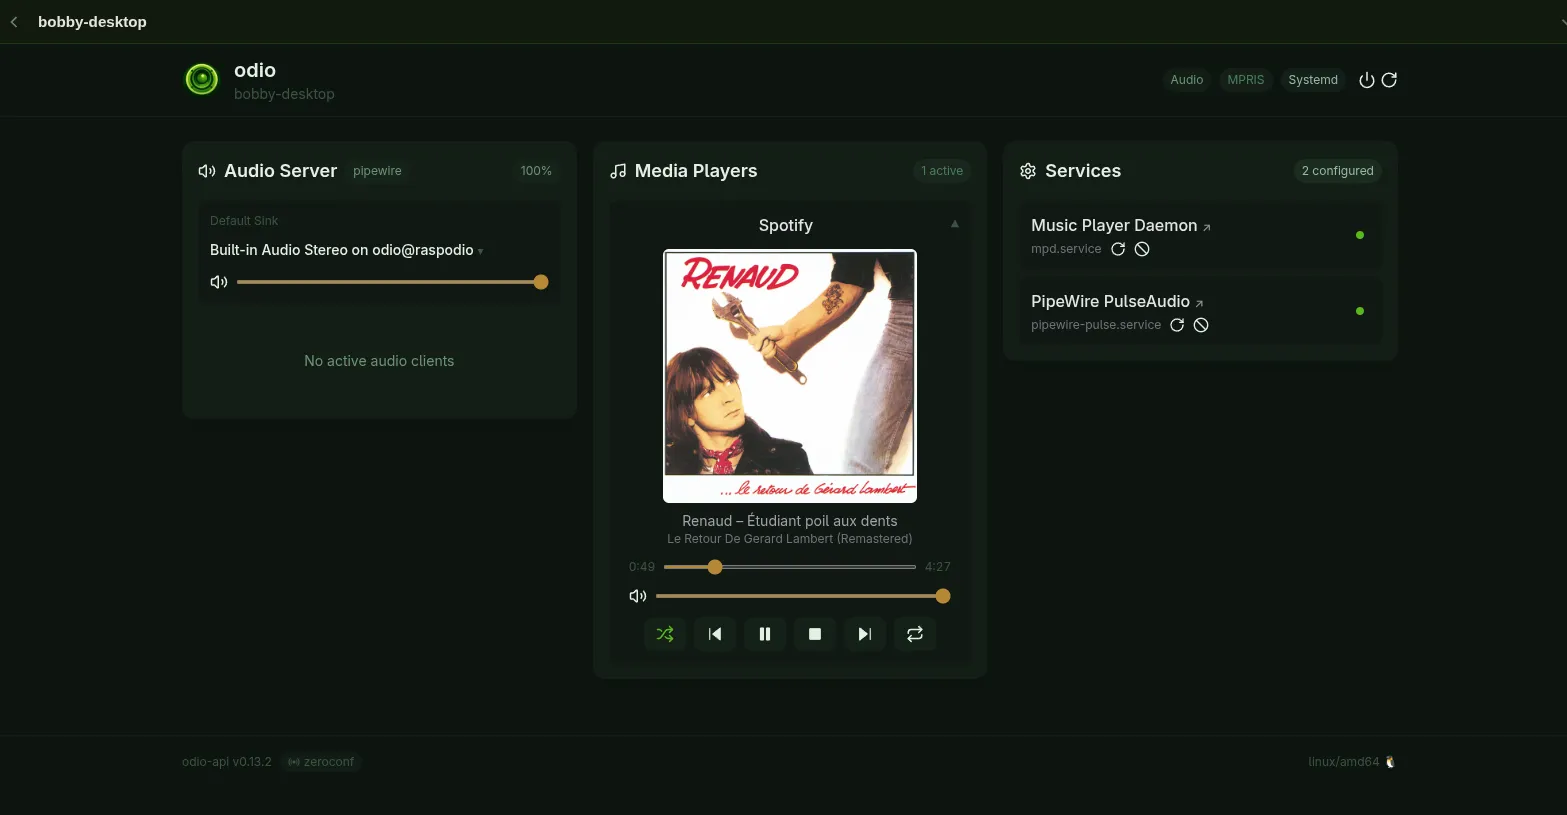Click the album name Le Retour De Gerard Lambert
The width and height of the screenshot is (1567, 815).
[790, 539]
